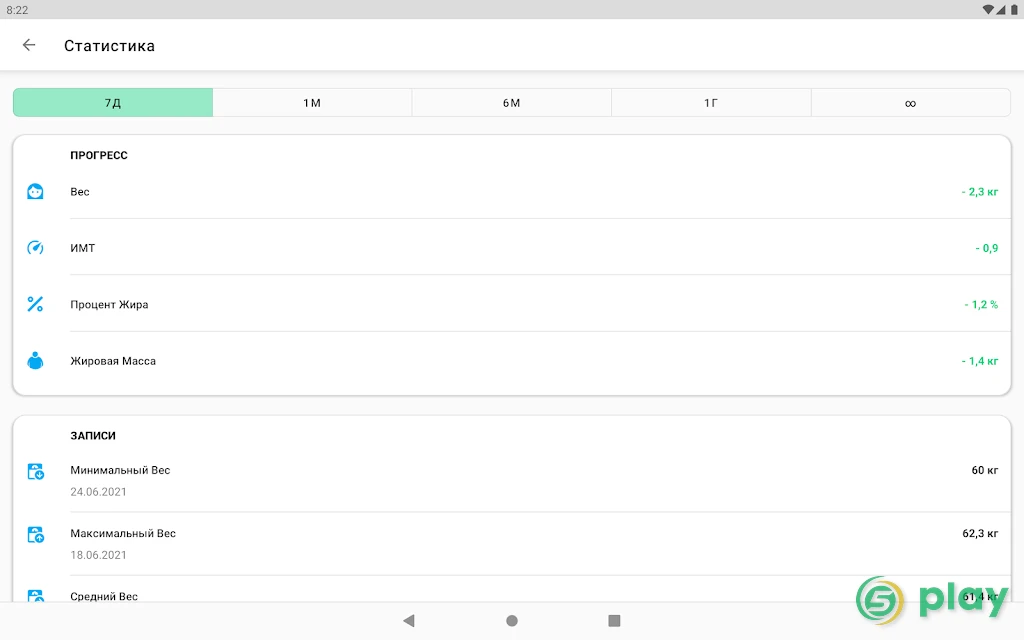Click the BMI change value - 0,9
1024x640 pixels.
tap(987, 248)
